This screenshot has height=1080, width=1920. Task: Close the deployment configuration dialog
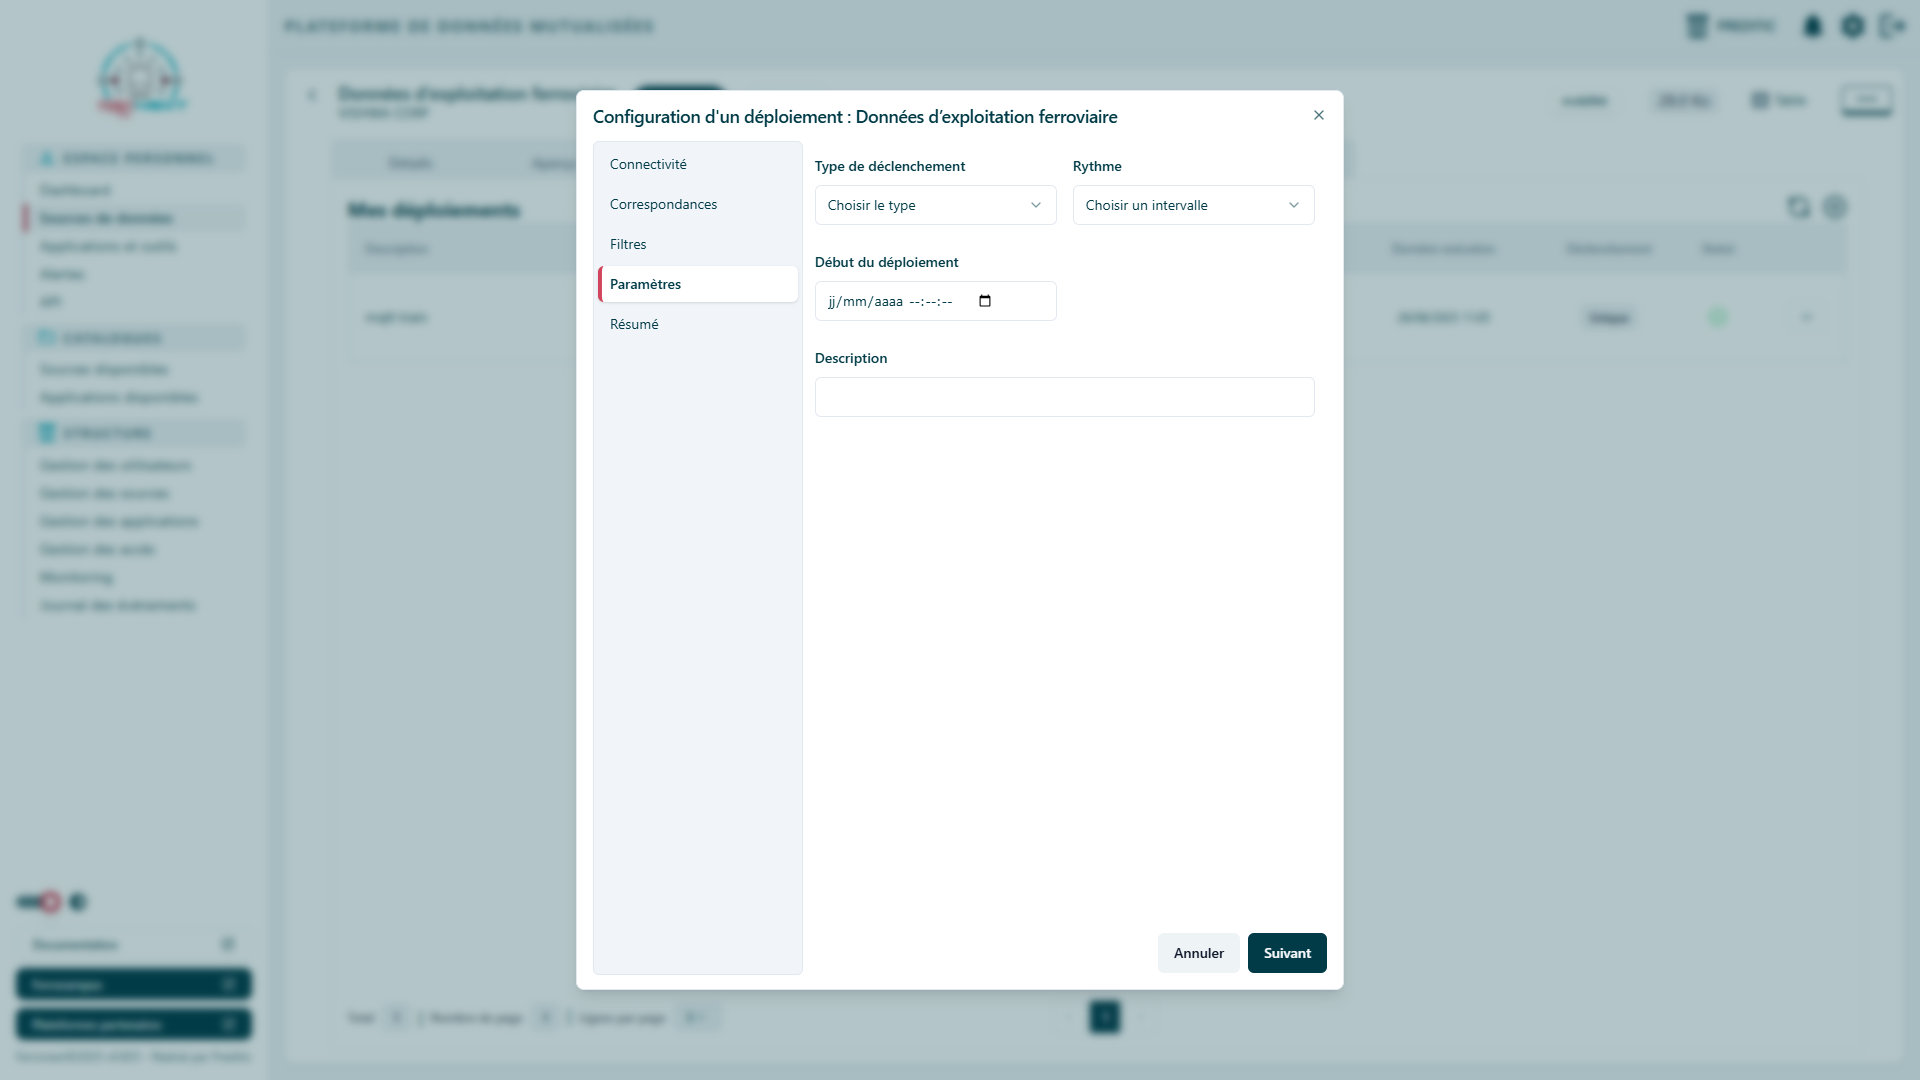(x=1319, y=116)
